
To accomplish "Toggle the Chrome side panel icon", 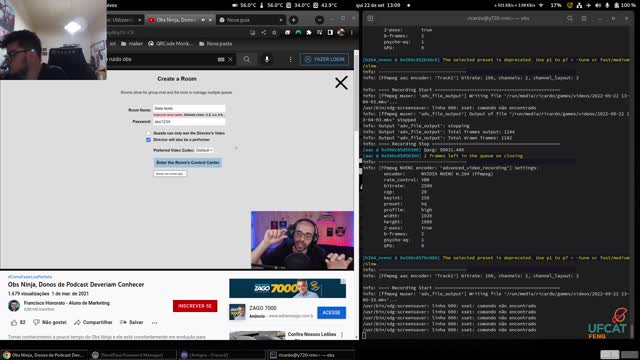I will pos(330,32).
